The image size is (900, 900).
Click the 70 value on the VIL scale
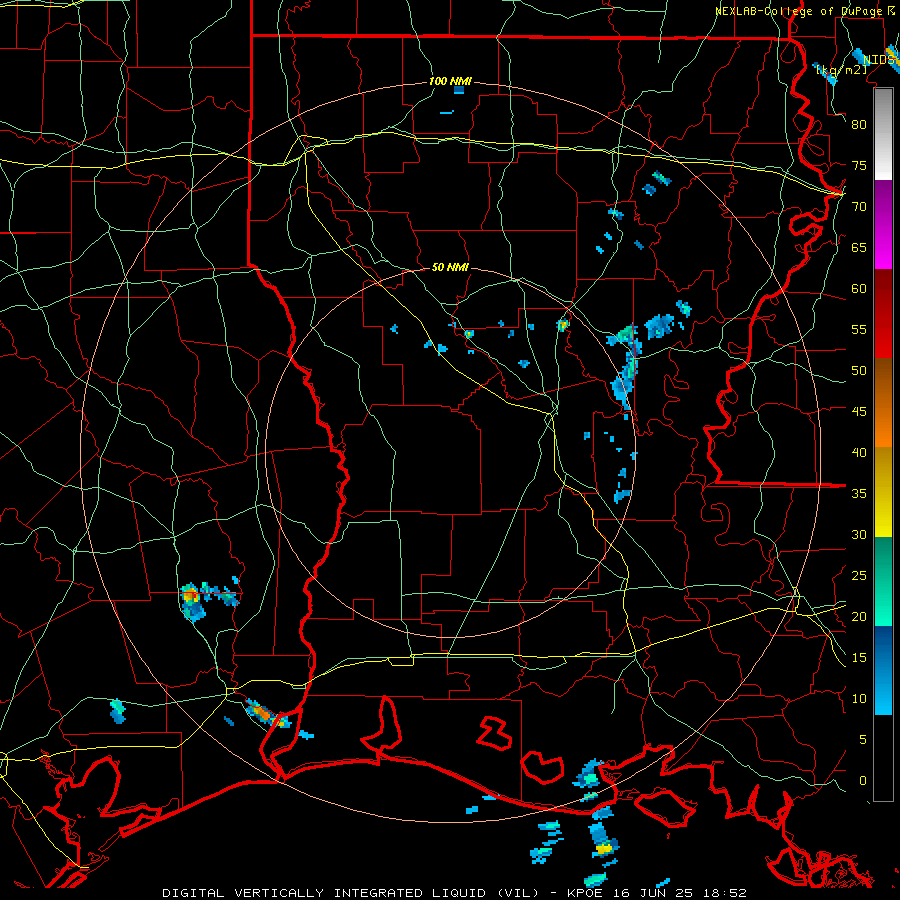click(859, 207)
